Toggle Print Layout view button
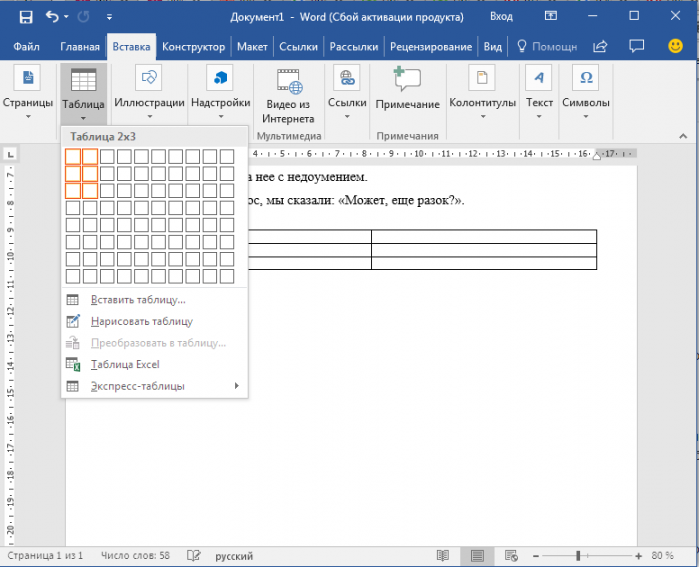Image resolution: width=699 pixels, height=567 pixels. pos(477,555)
